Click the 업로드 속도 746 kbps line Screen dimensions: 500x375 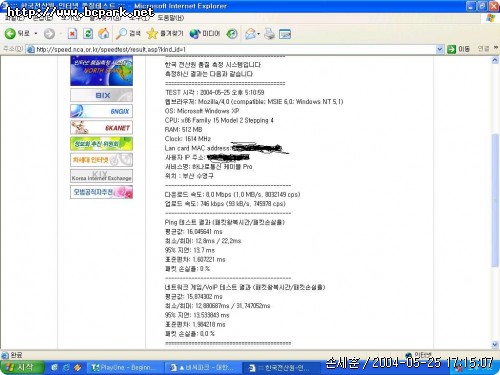tap(225, 204)
